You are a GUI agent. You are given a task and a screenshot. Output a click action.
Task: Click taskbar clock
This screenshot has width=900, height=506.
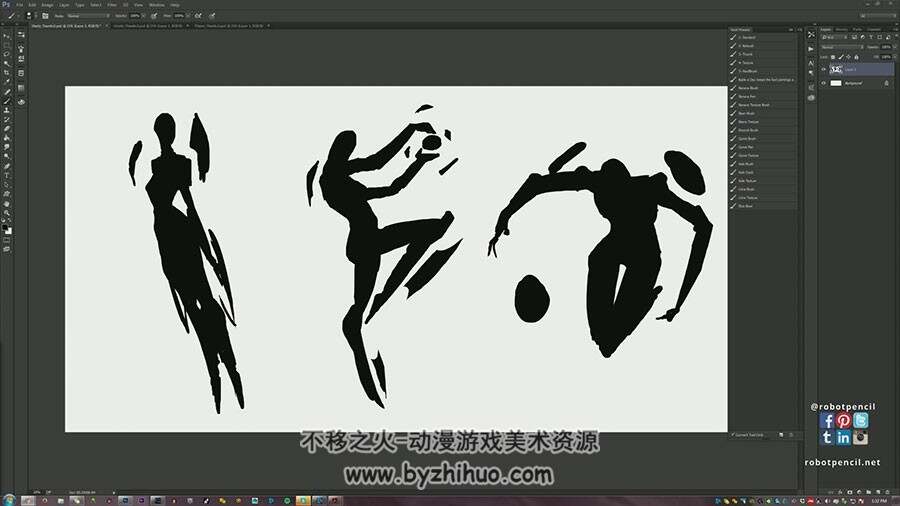(878, 501)
